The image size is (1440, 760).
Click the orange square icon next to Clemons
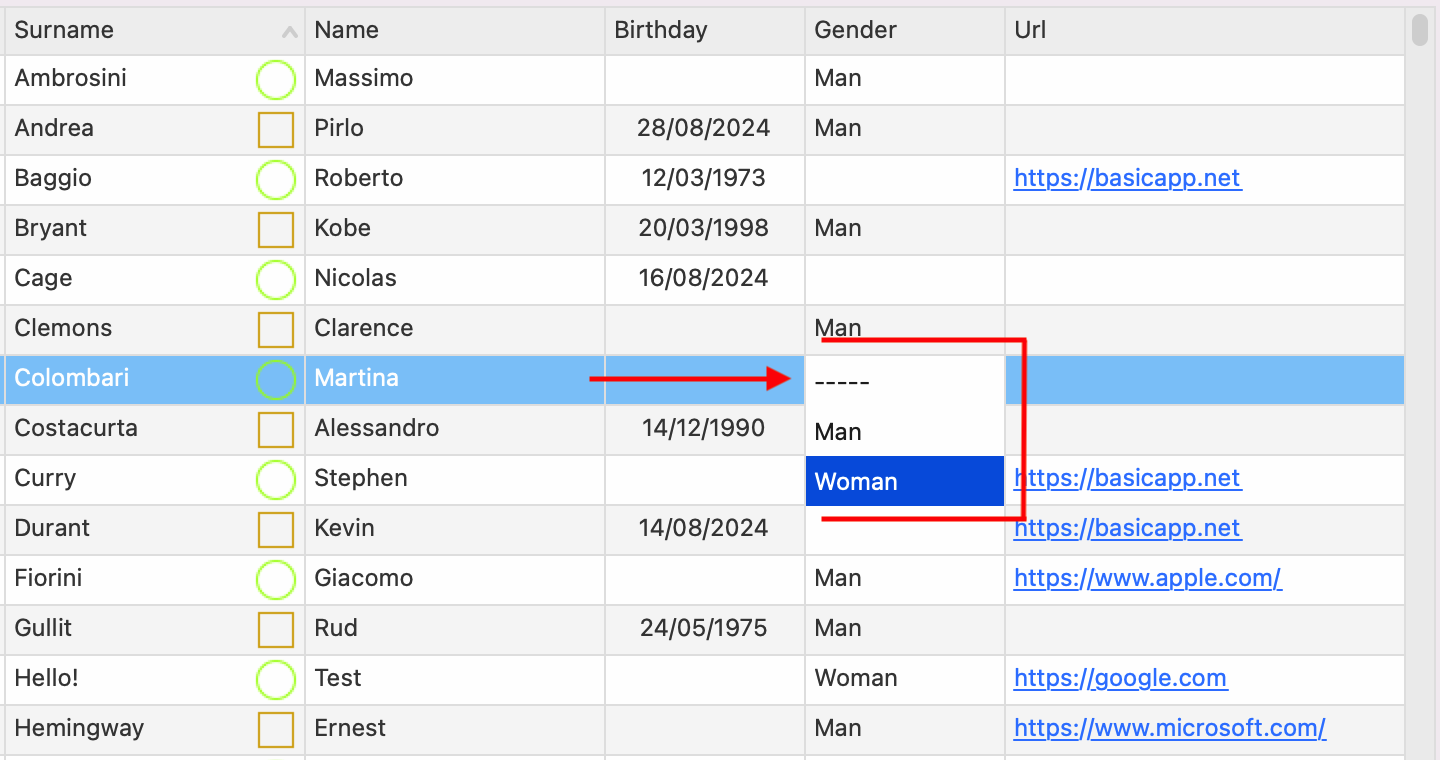click(276, 330)
